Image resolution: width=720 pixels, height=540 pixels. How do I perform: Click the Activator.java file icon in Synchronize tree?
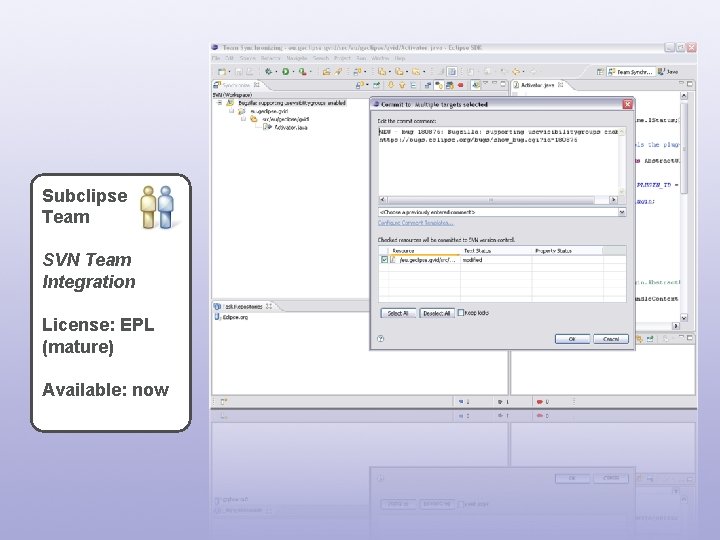(x=268, y=127)
